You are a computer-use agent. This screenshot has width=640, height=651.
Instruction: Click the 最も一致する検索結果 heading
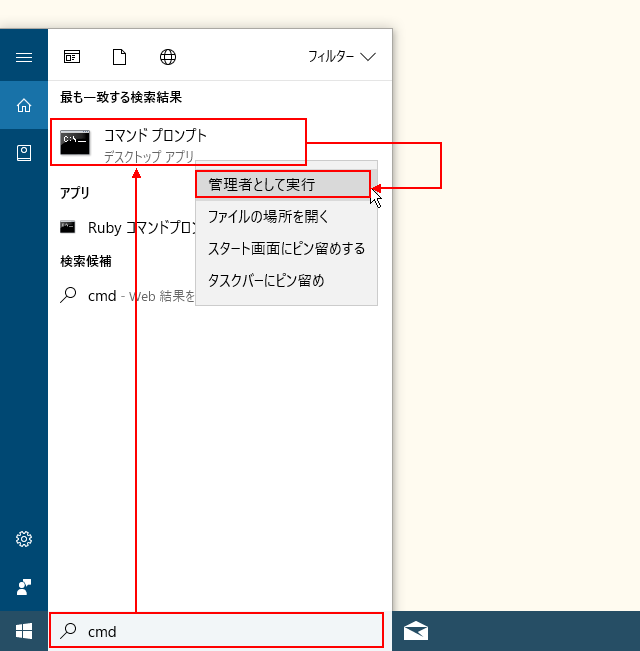(121, 98)
